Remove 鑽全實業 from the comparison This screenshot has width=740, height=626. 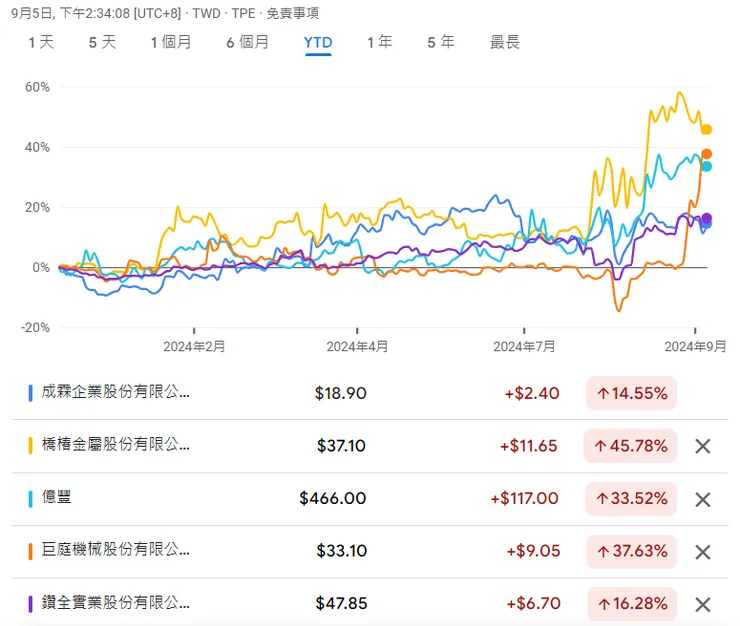(x=703, y=604)
